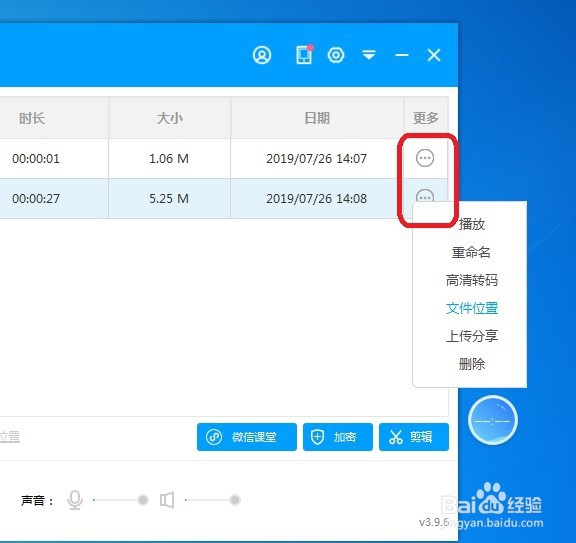Image resolution: width=576 pixels, height=543 pixels.
Task: Close the recorder window
Action: point(434,55)
